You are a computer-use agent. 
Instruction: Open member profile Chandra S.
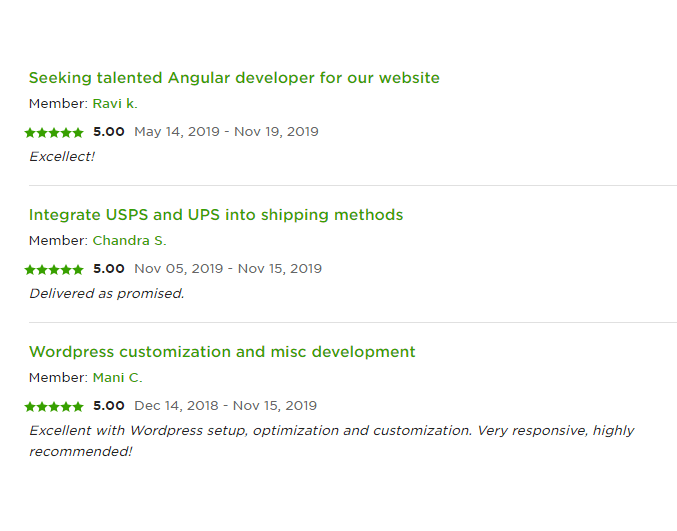[130, 240]
